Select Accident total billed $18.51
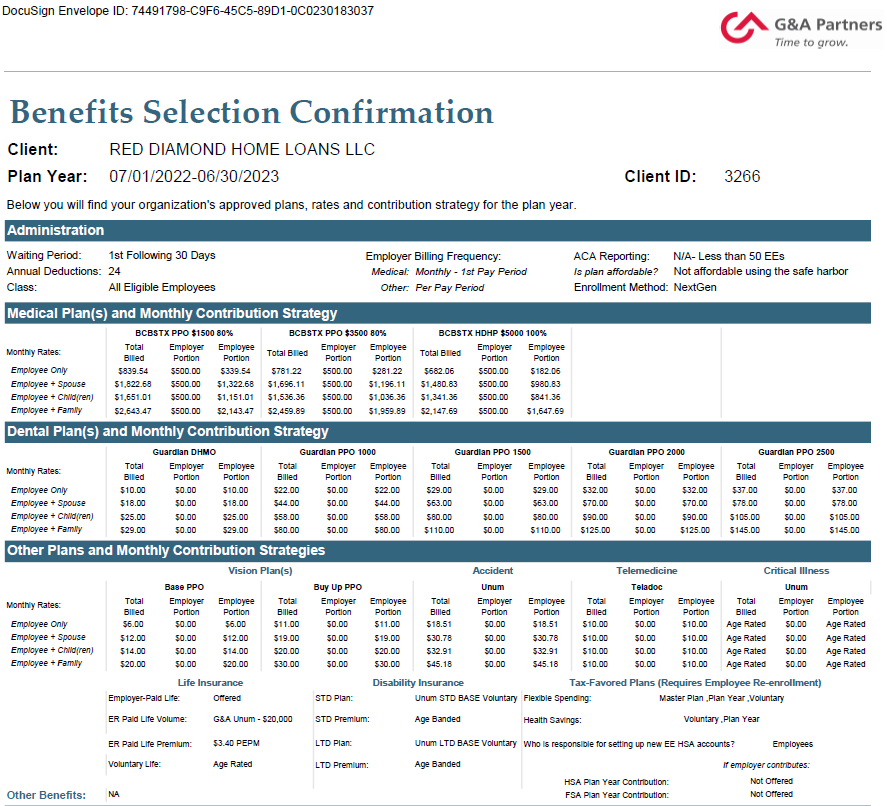The image size is (887, 806). point(439,624)
